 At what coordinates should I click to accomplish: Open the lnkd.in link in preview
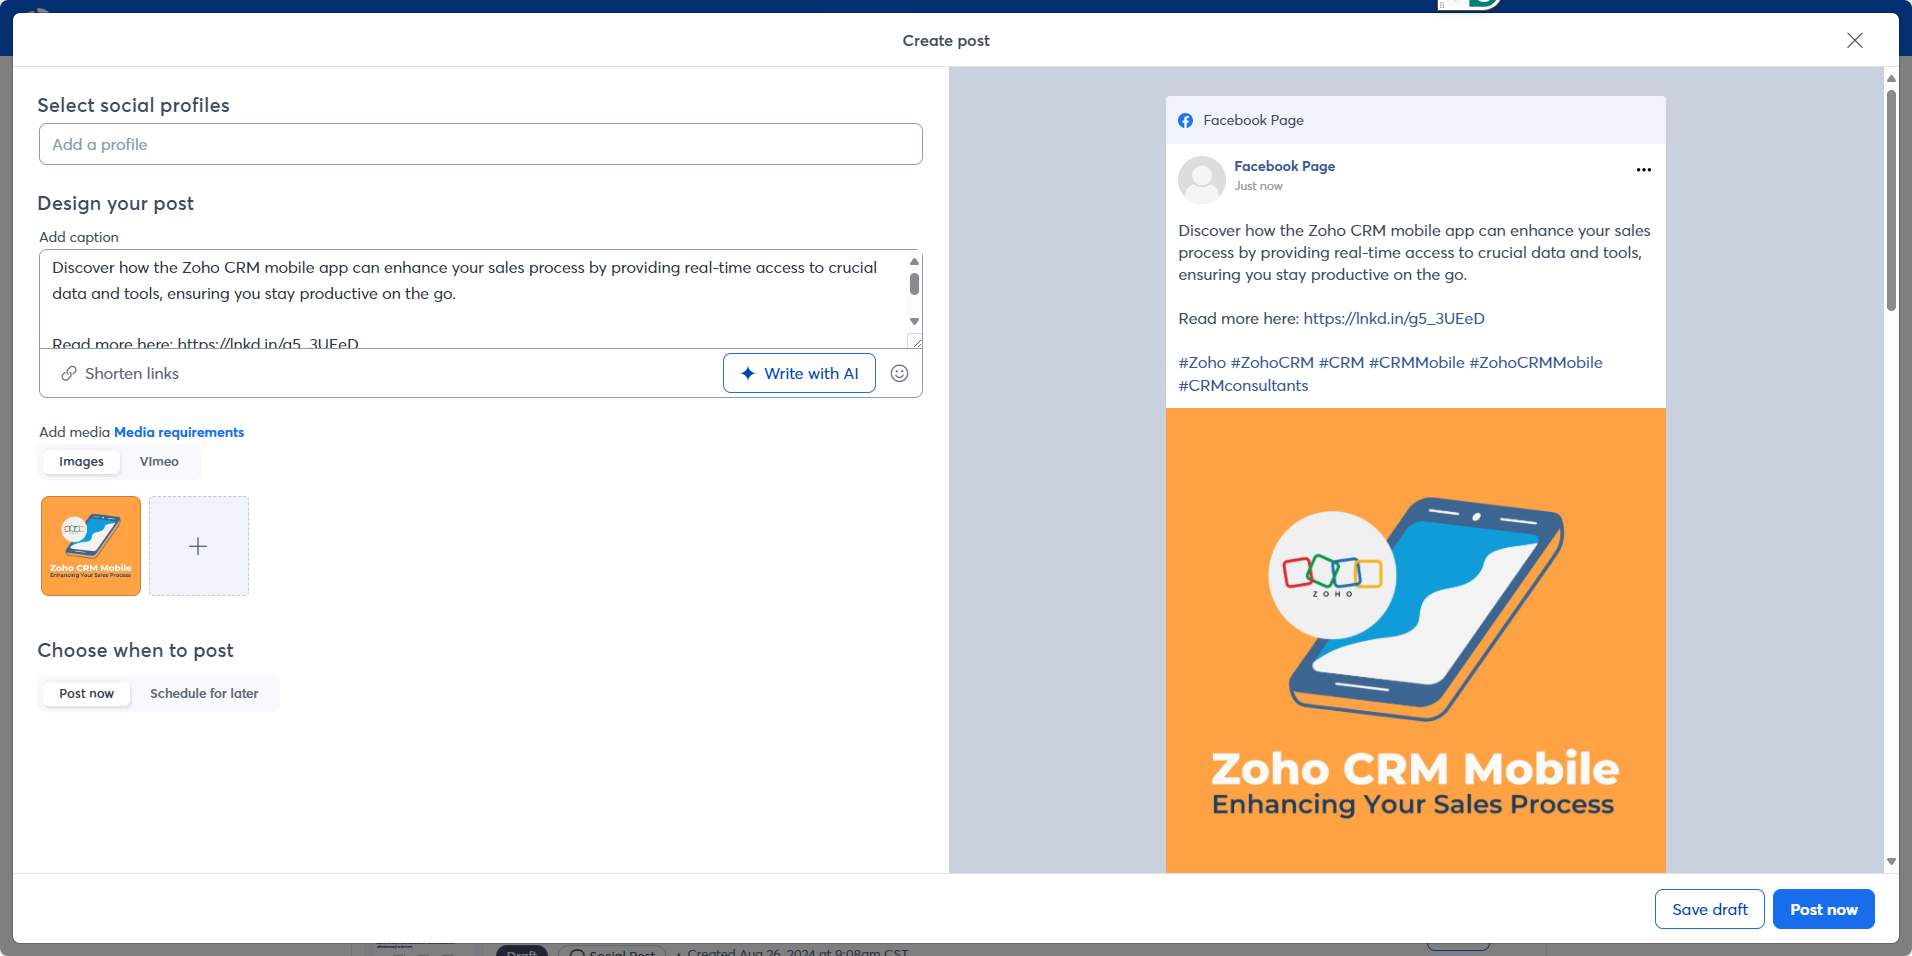tap(1394, 318)
